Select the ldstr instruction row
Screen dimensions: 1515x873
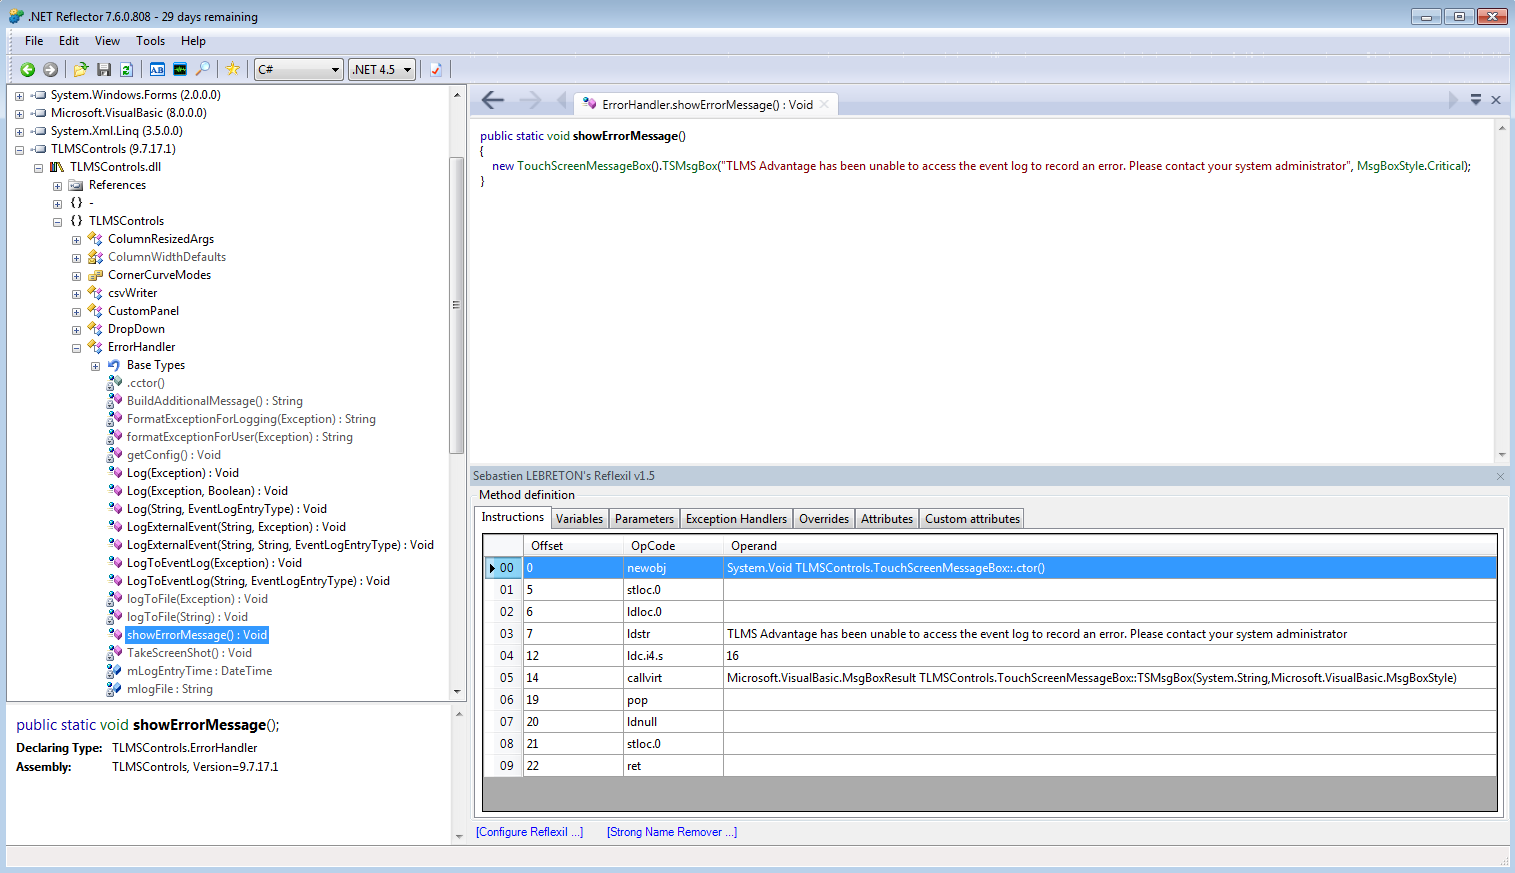pos(990,634)
